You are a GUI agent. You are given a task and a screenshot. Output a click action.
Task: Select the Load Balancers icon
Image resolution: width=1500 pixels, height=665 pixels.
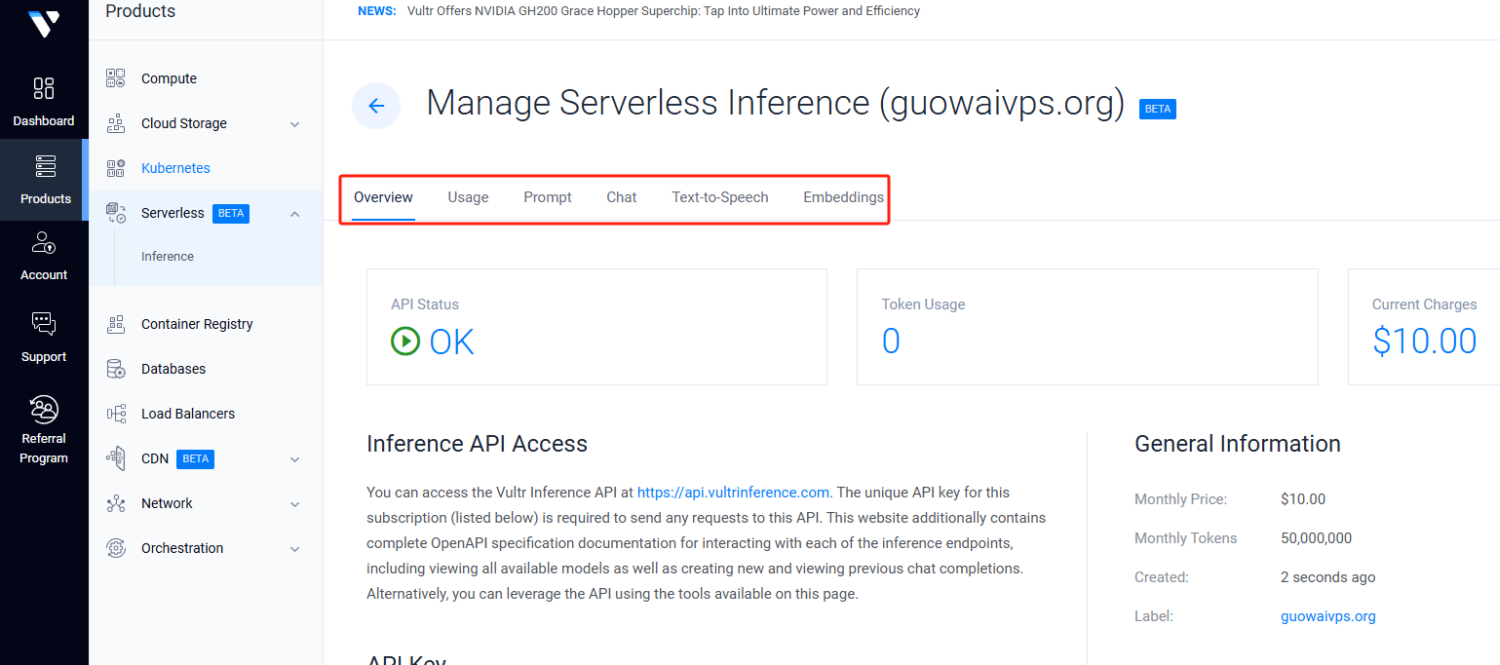point(117,413)
